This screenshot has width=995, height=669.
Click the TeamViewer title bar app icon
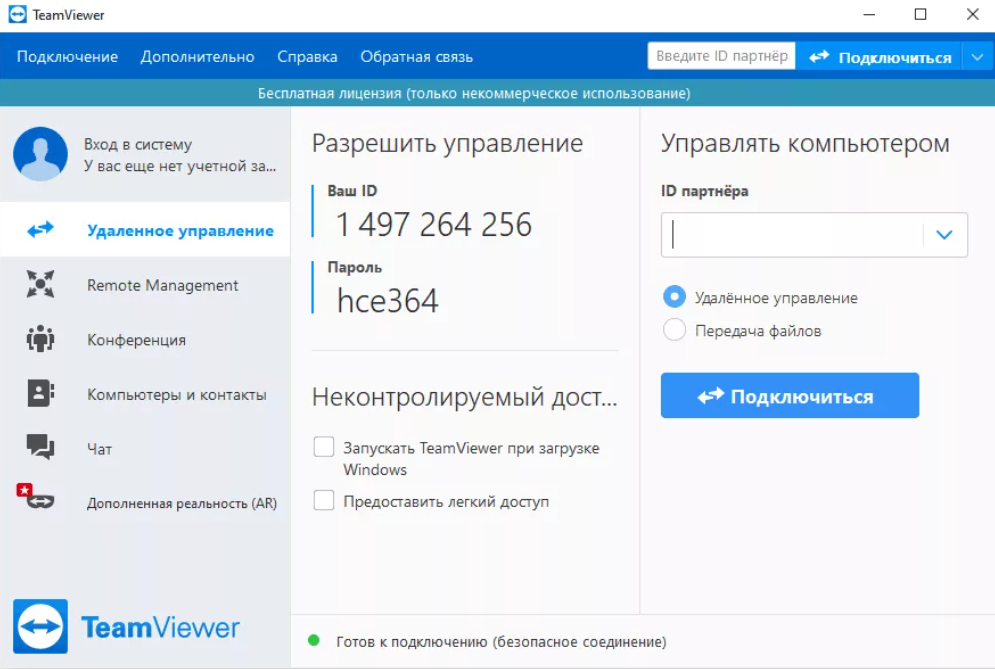click(x=18, y=14)
